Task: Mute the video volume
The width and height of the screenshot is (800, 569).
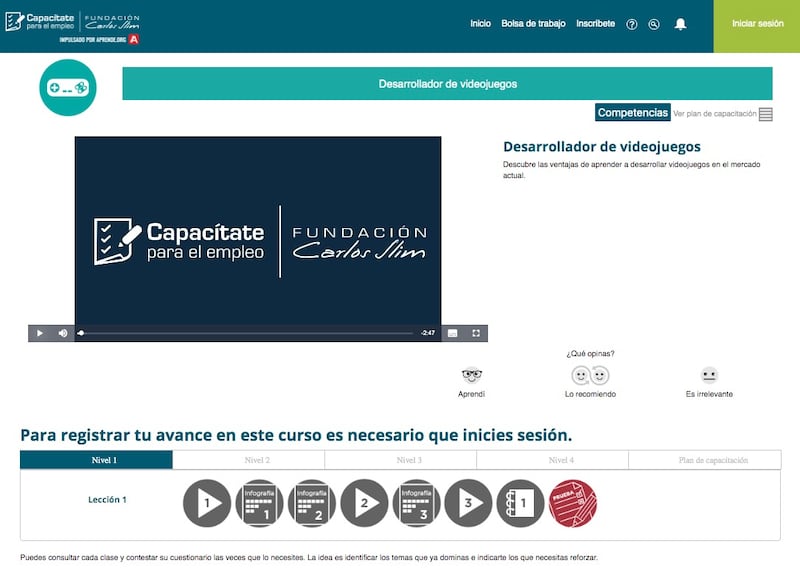Action: [x=63, y=333]
